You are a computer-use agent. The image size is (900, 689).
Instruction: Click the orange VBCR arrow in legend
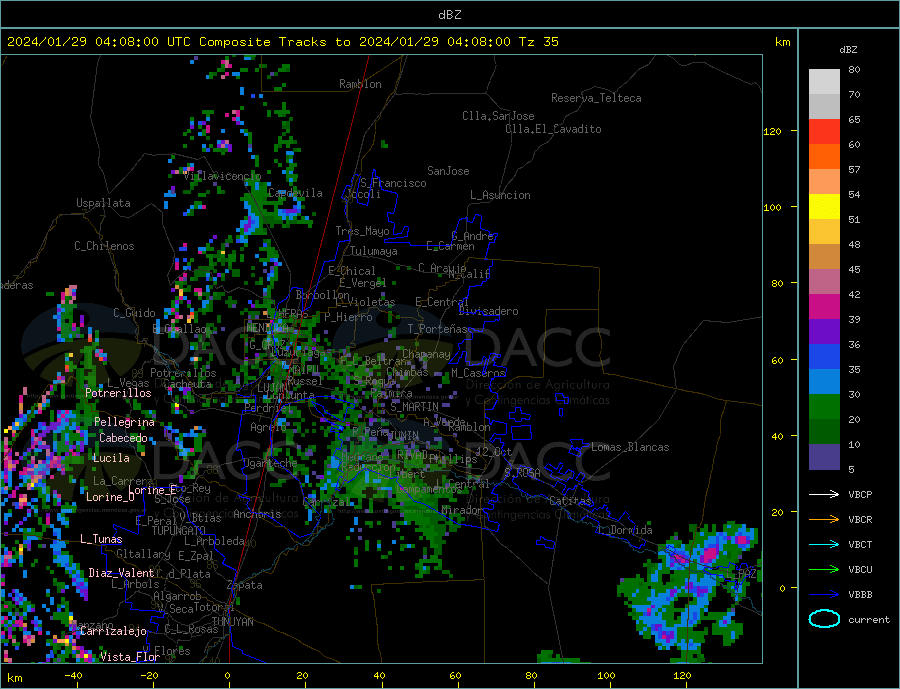[x=824, y=520]
